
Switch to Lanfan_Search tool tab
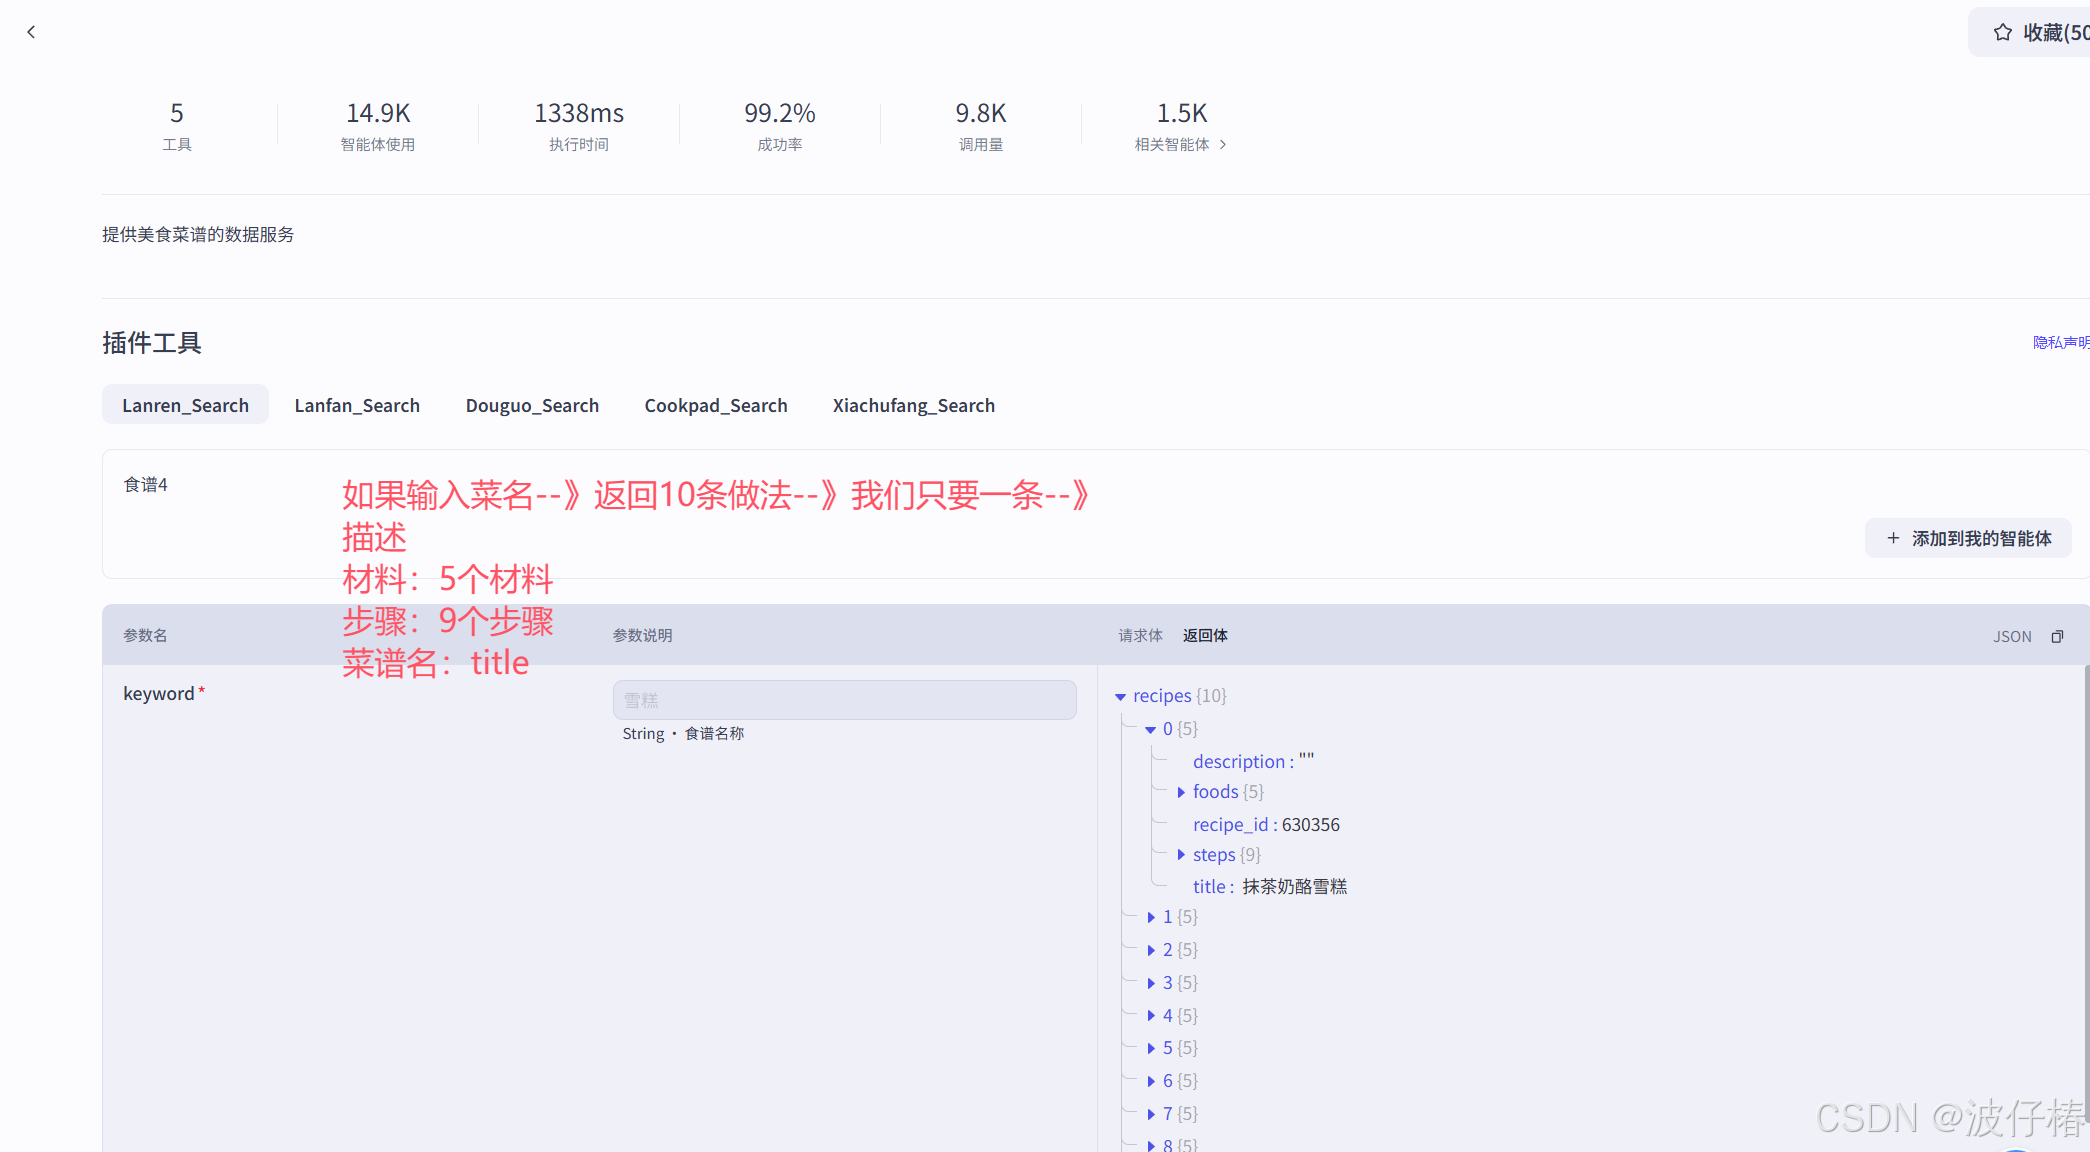(x=357, y=405)
